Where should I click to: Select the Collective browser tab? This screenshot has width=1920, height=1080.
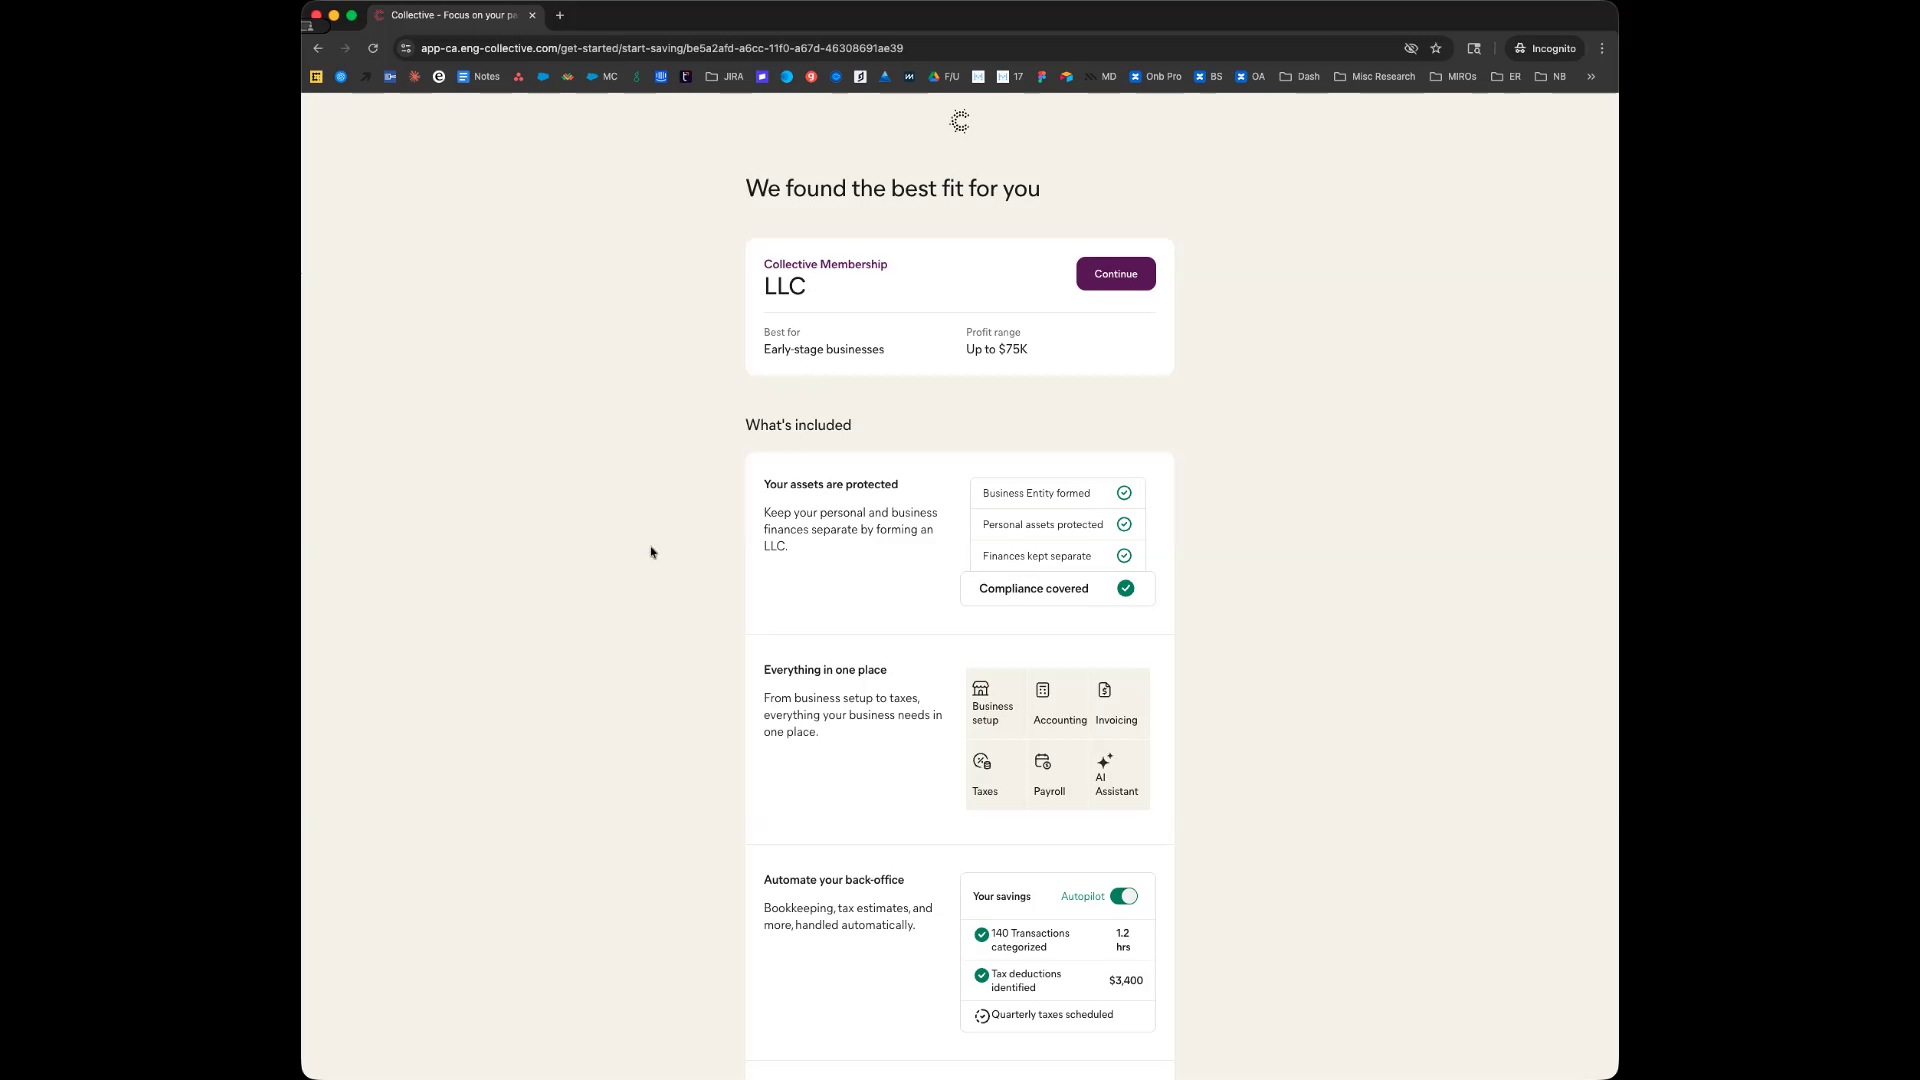pos(452,15)
